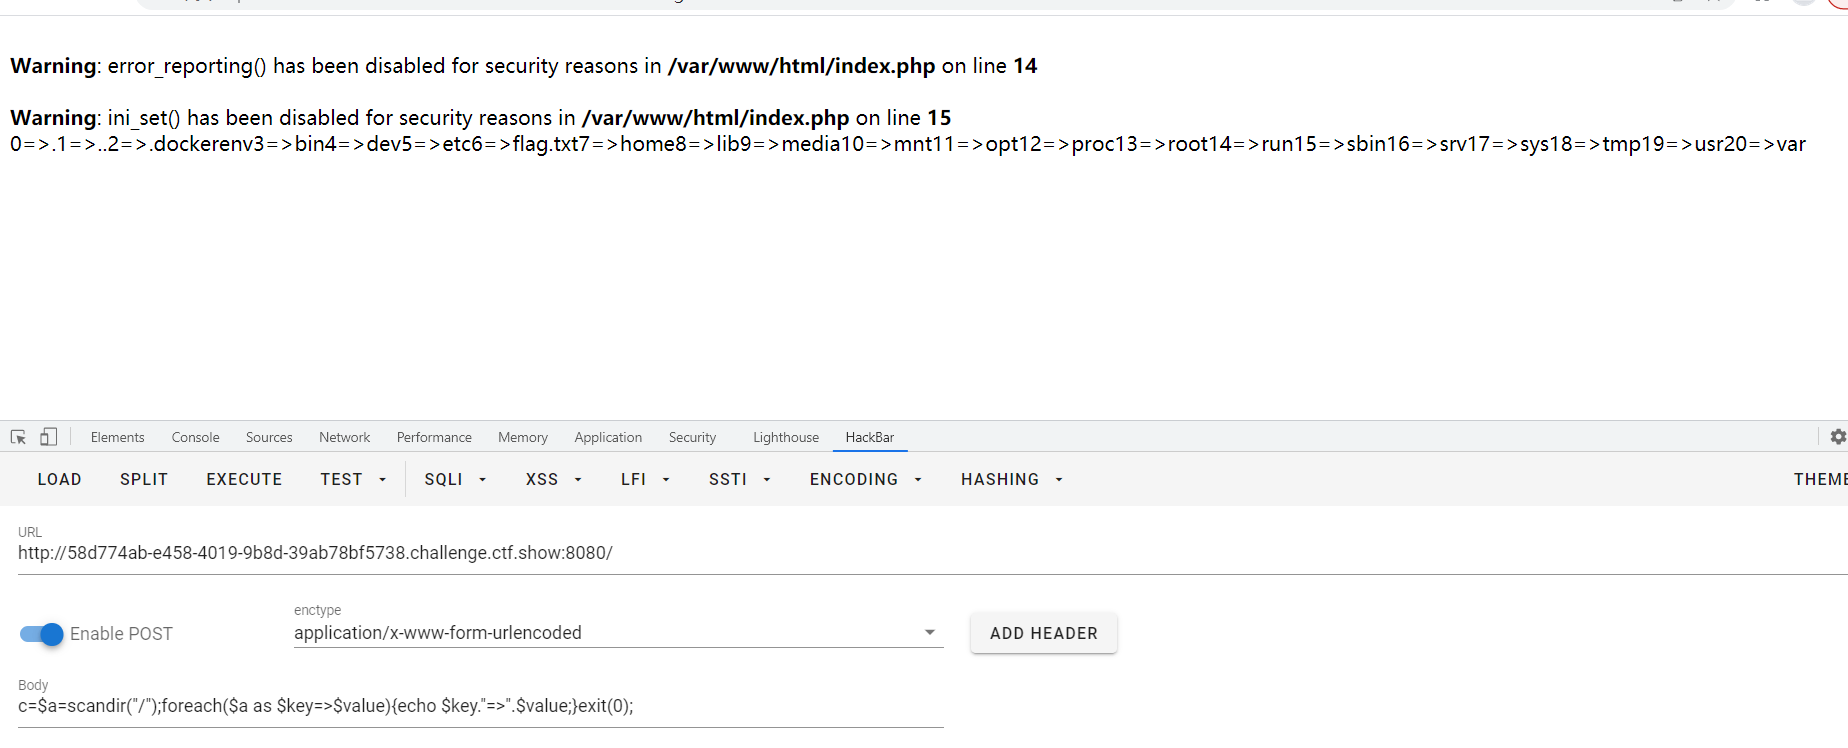Click the /var/www/html/index.php line 14 warning text

point(523,66)
